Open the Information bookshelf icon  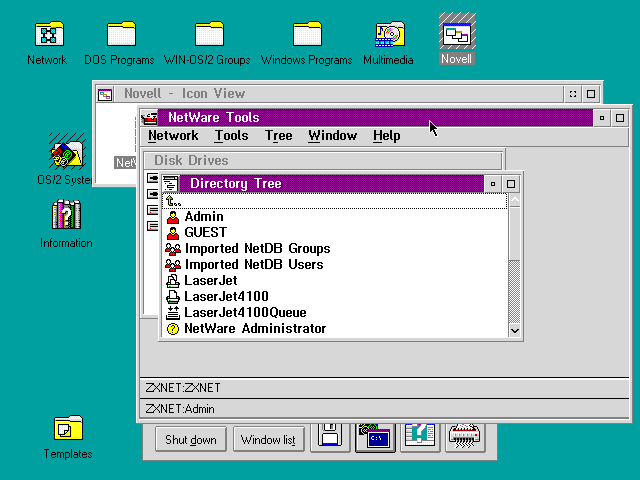[66, 214]
